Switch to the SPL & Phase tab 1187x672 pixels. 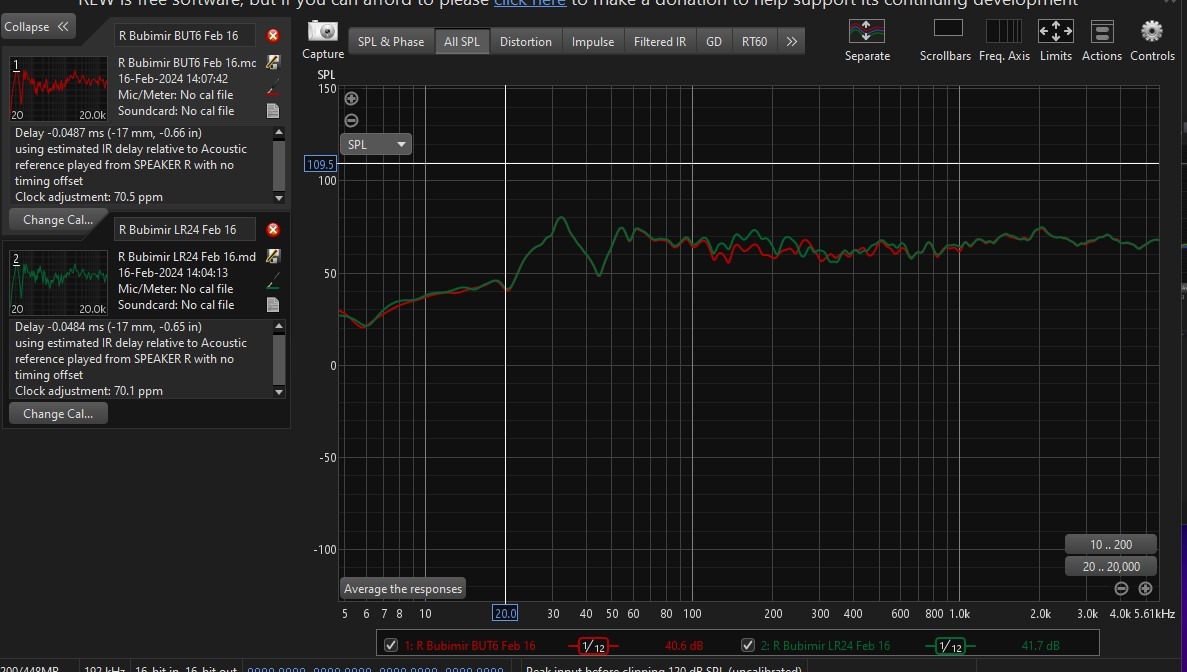click(x=391, y=42)
